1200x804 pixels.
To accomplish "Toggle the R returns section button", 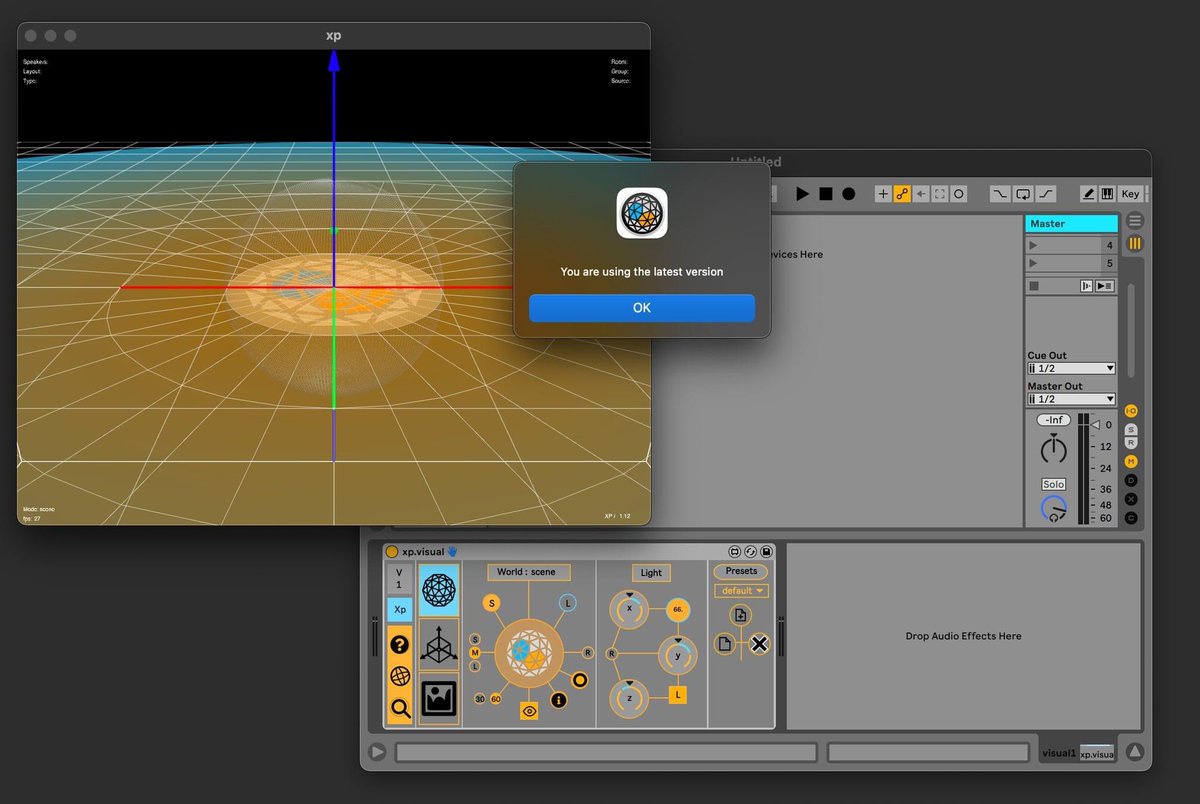I will [1131, 443].
